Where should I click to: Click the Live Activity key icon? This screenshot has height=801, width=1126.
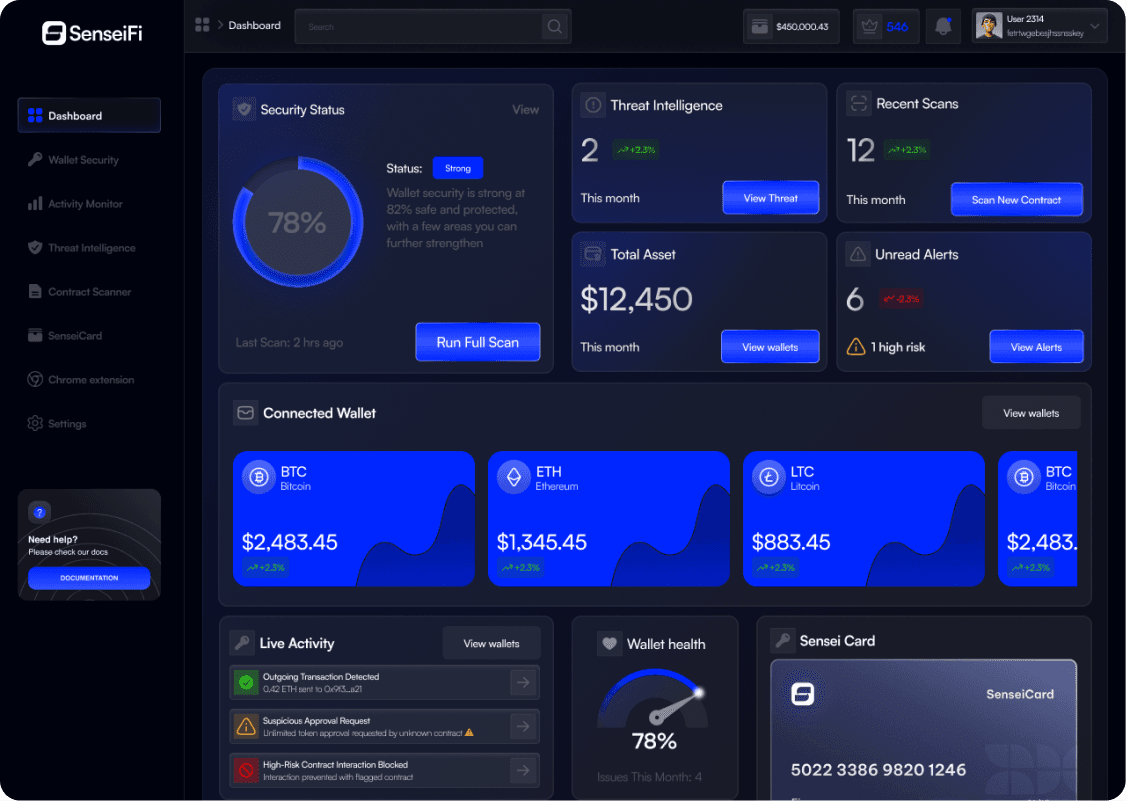(241, 643)
